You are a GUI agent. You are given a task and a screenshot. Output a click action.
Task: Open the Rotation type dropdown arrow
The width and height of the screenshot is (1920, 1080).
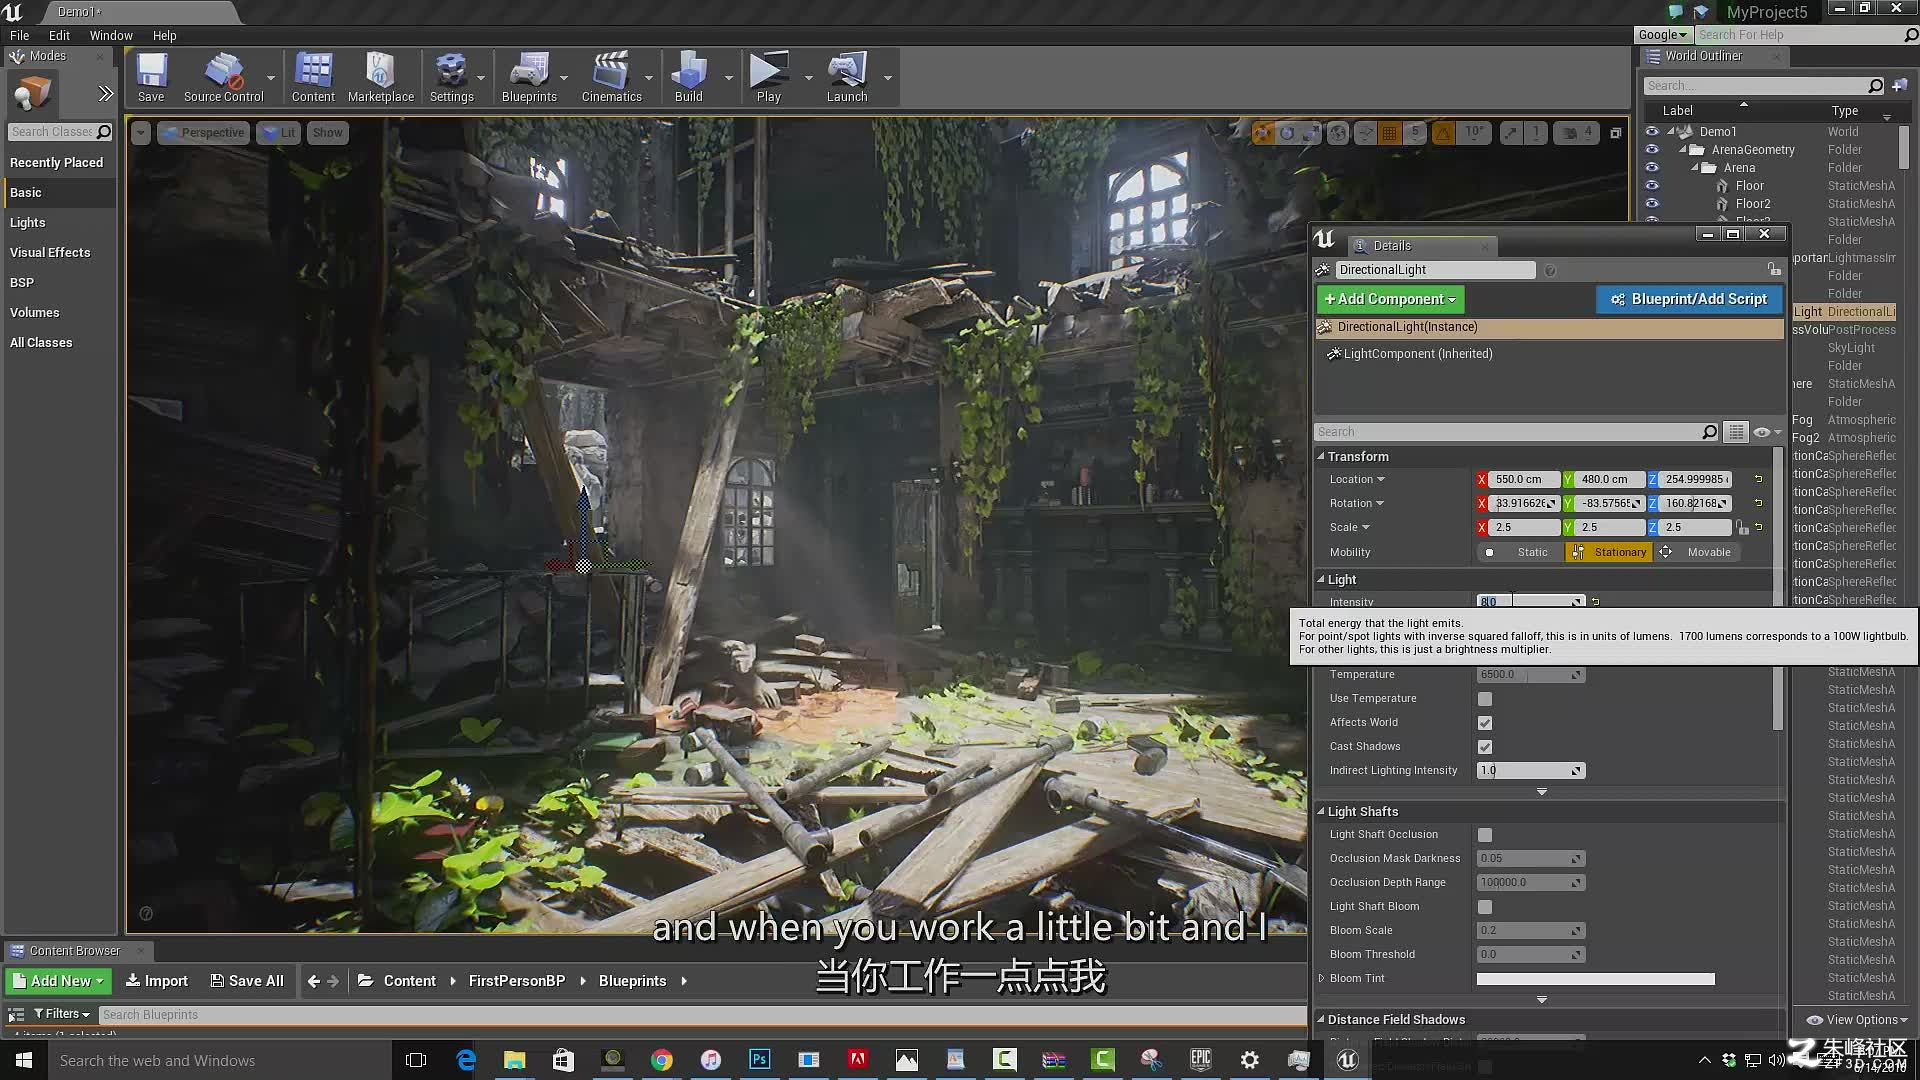(x=1380, y=503)
